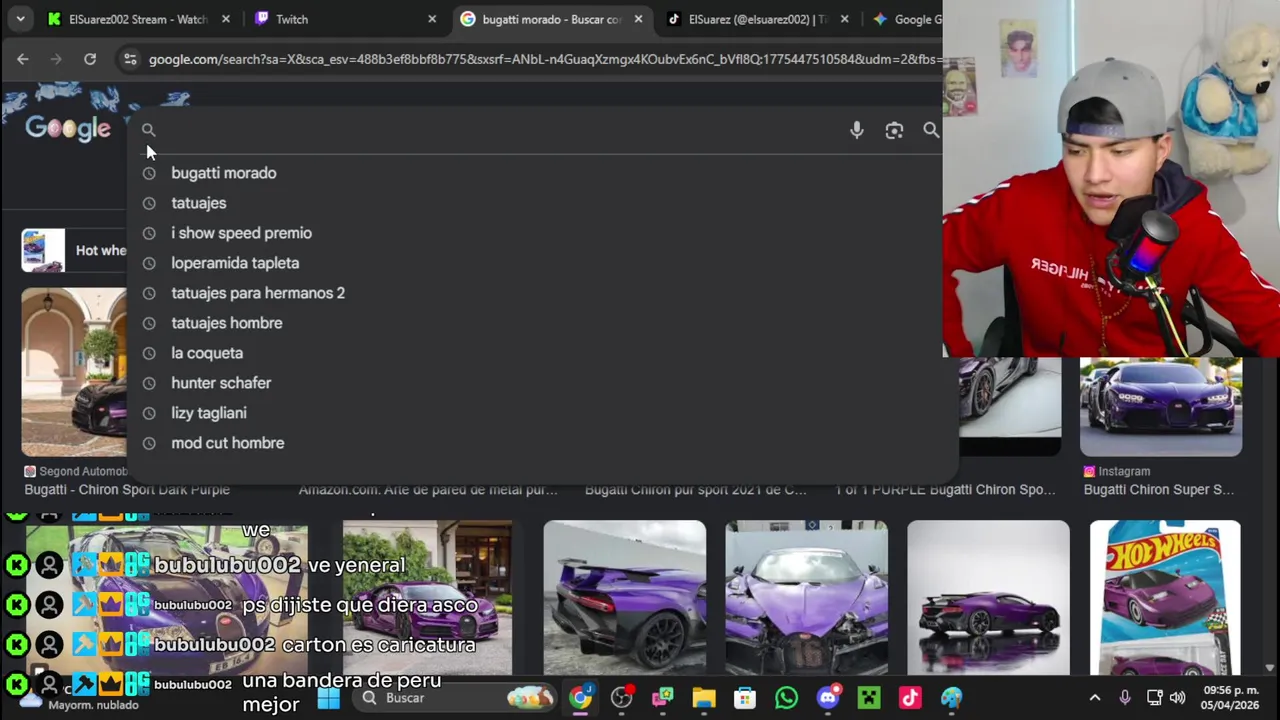This screenshot has height=720, width=1280.
Task: Switch to the Twitch tab
Action: [345, 19]
